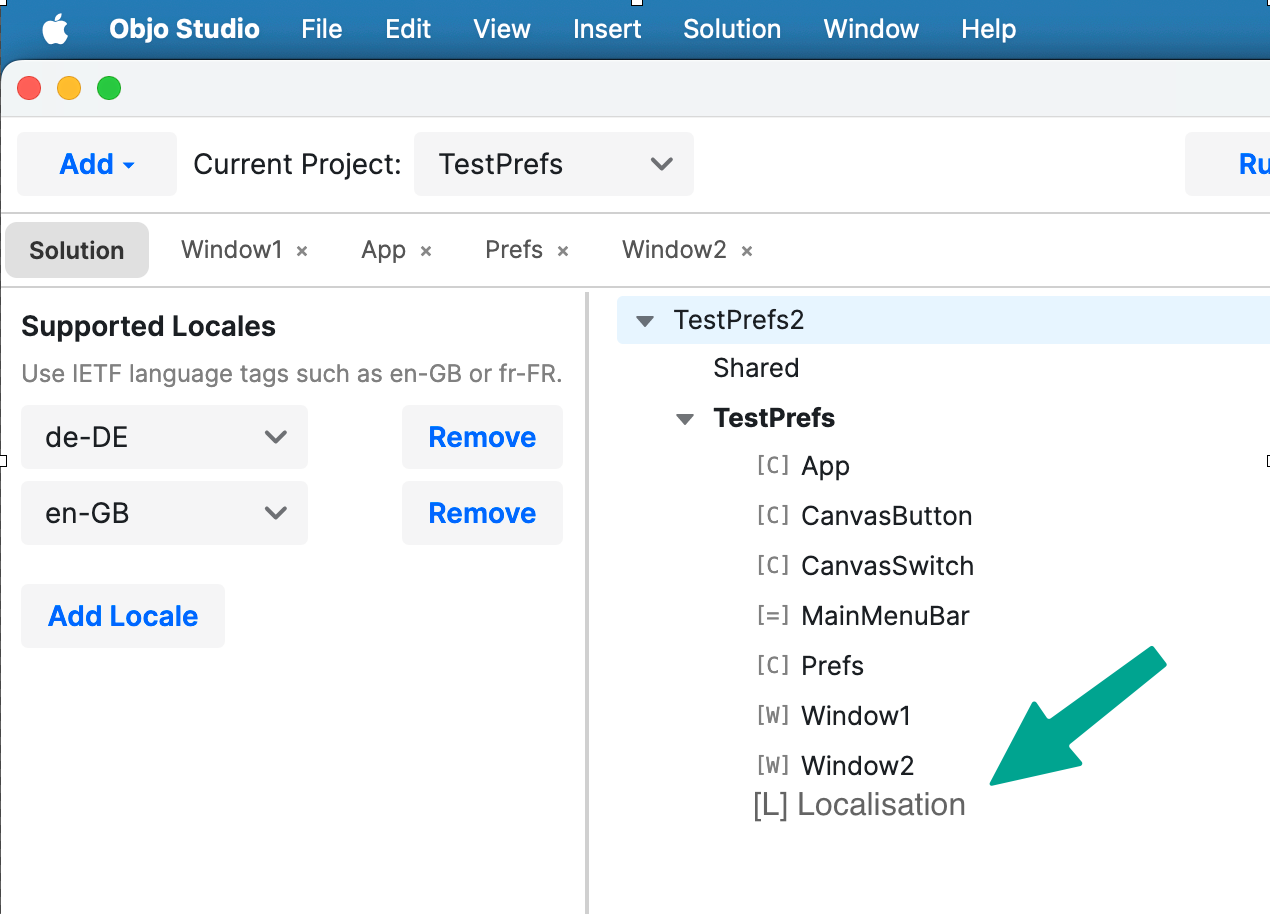Image resolution: width=1270 pixels, height=914 pixels.
Task: Click the Add dropdown button
Action: (x=97, y=164)
